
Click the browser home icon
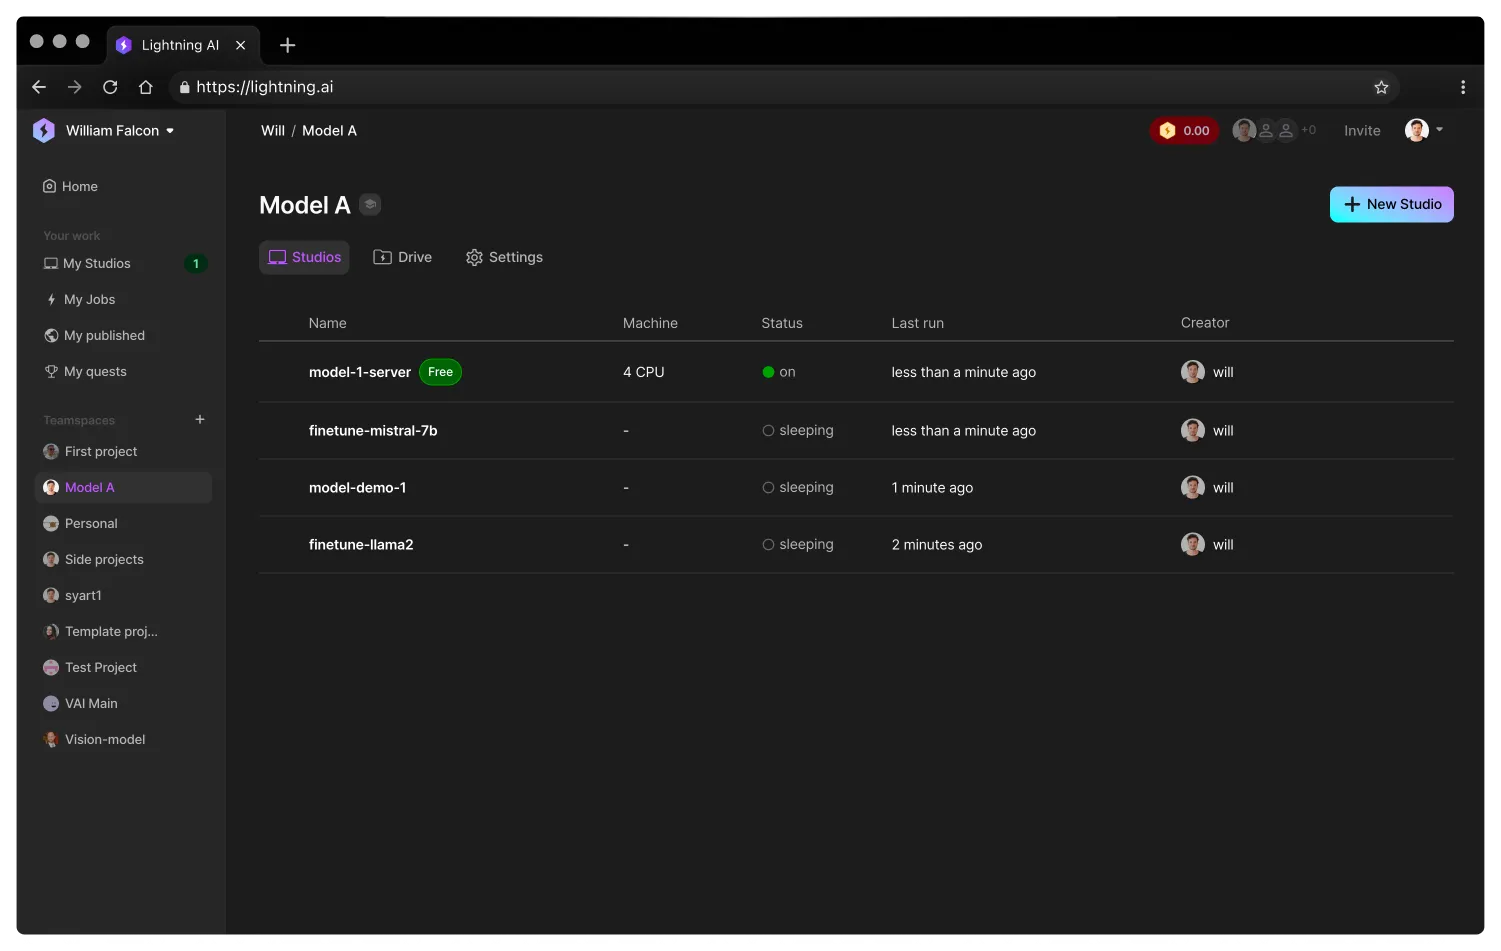point(146,88)
